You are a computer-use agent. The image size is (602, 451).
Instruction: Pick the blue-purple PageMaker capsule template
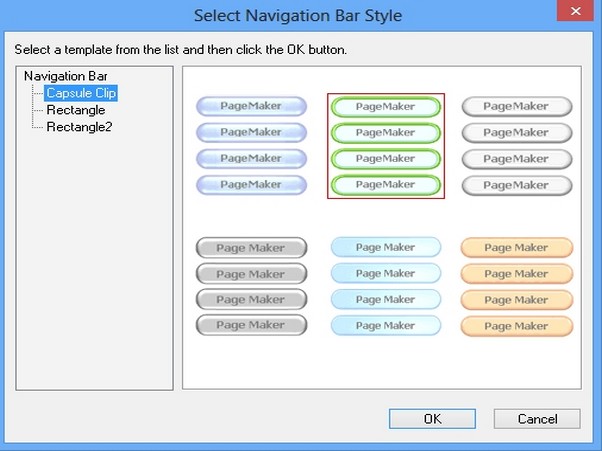pyautogui.click(x=251, y=145)
